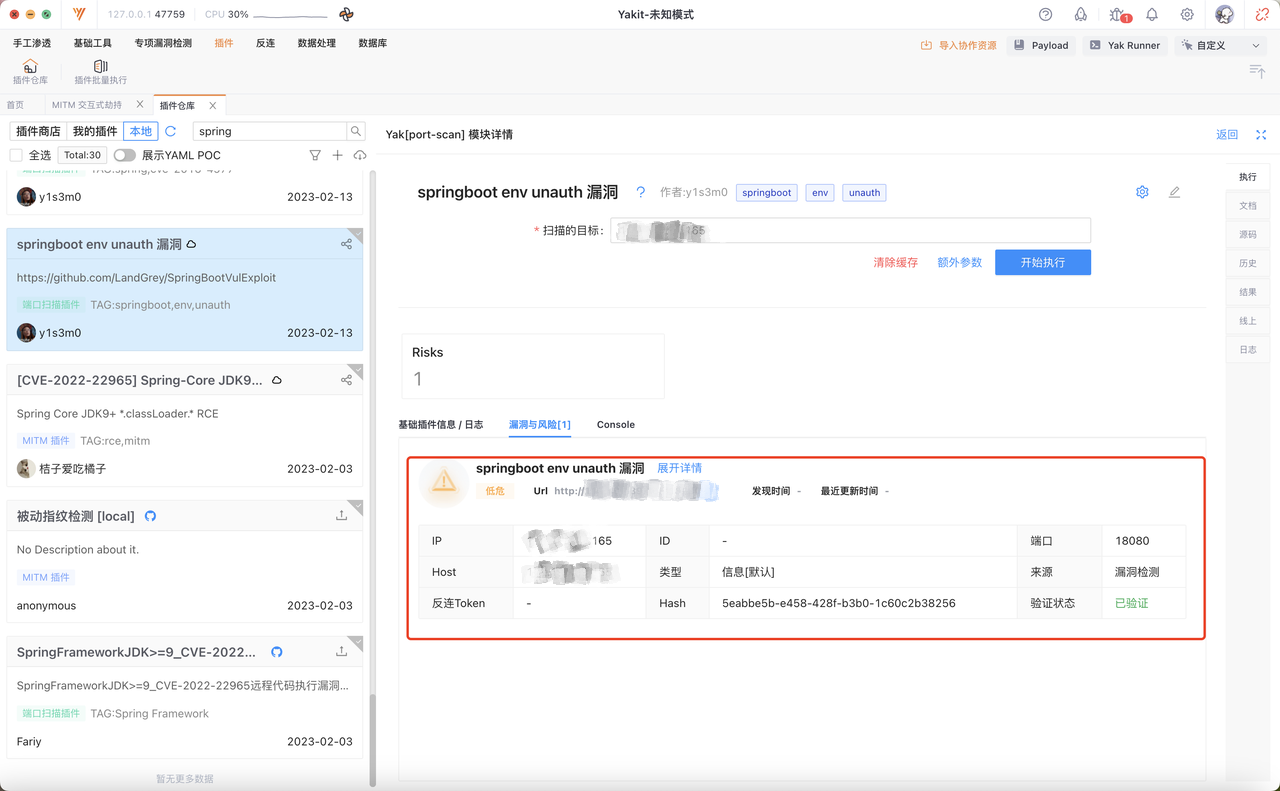Open the 专项漏洞检测 menu
The height and width of the screenshot is (791, 1280).
pyautogui.click(x=163, y=44)
